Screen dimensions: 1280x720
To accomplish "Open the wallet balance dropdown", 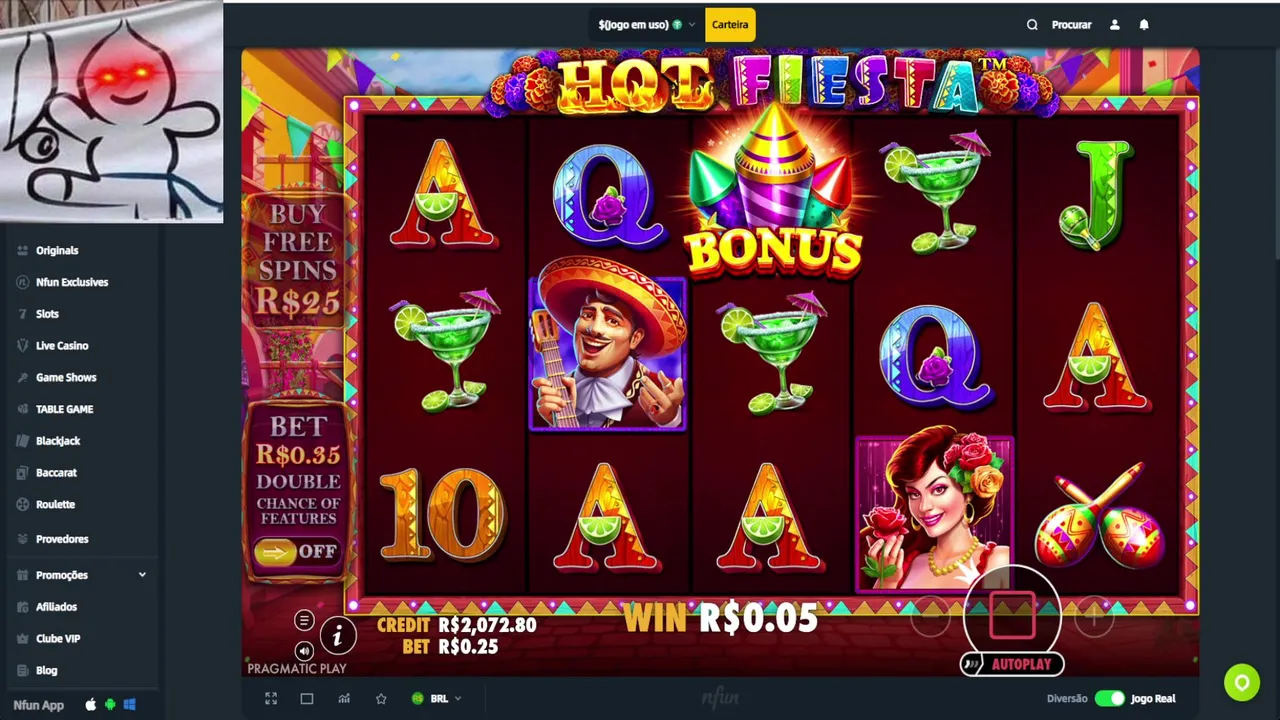I will pyautogui.click(x=646, y=25).
